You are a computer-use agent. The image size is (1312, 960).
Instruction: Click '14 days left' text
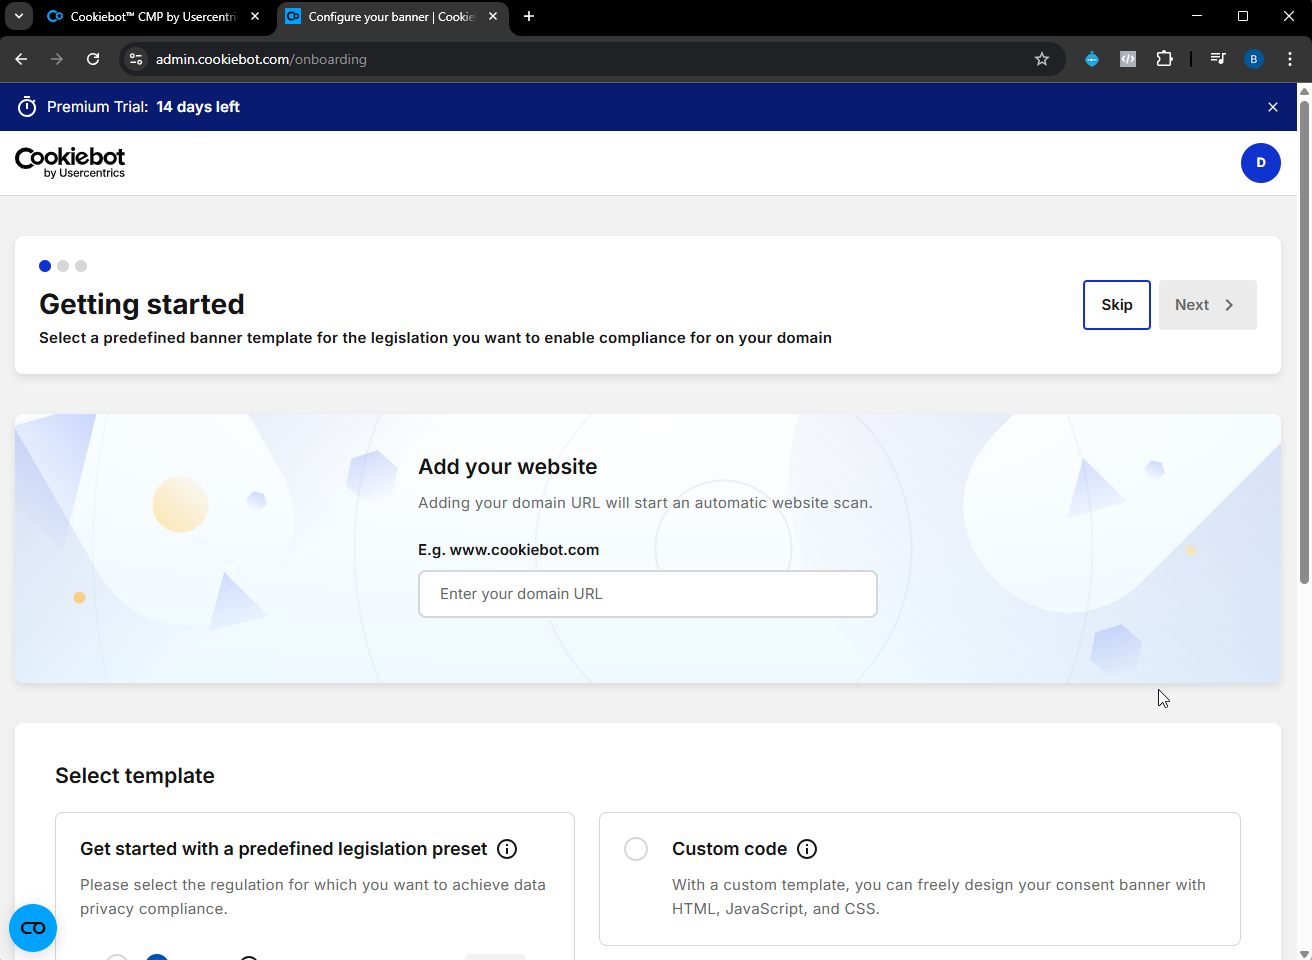198,107
